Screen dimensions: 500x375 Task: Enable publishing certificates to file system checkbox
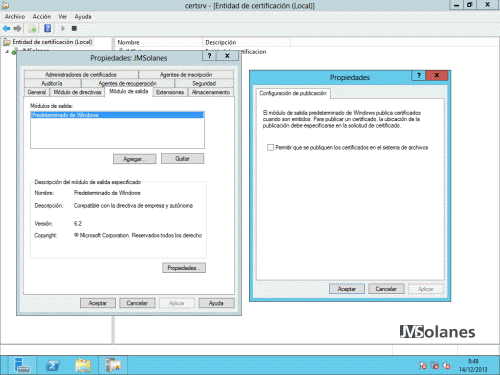[x=270, y=147]
